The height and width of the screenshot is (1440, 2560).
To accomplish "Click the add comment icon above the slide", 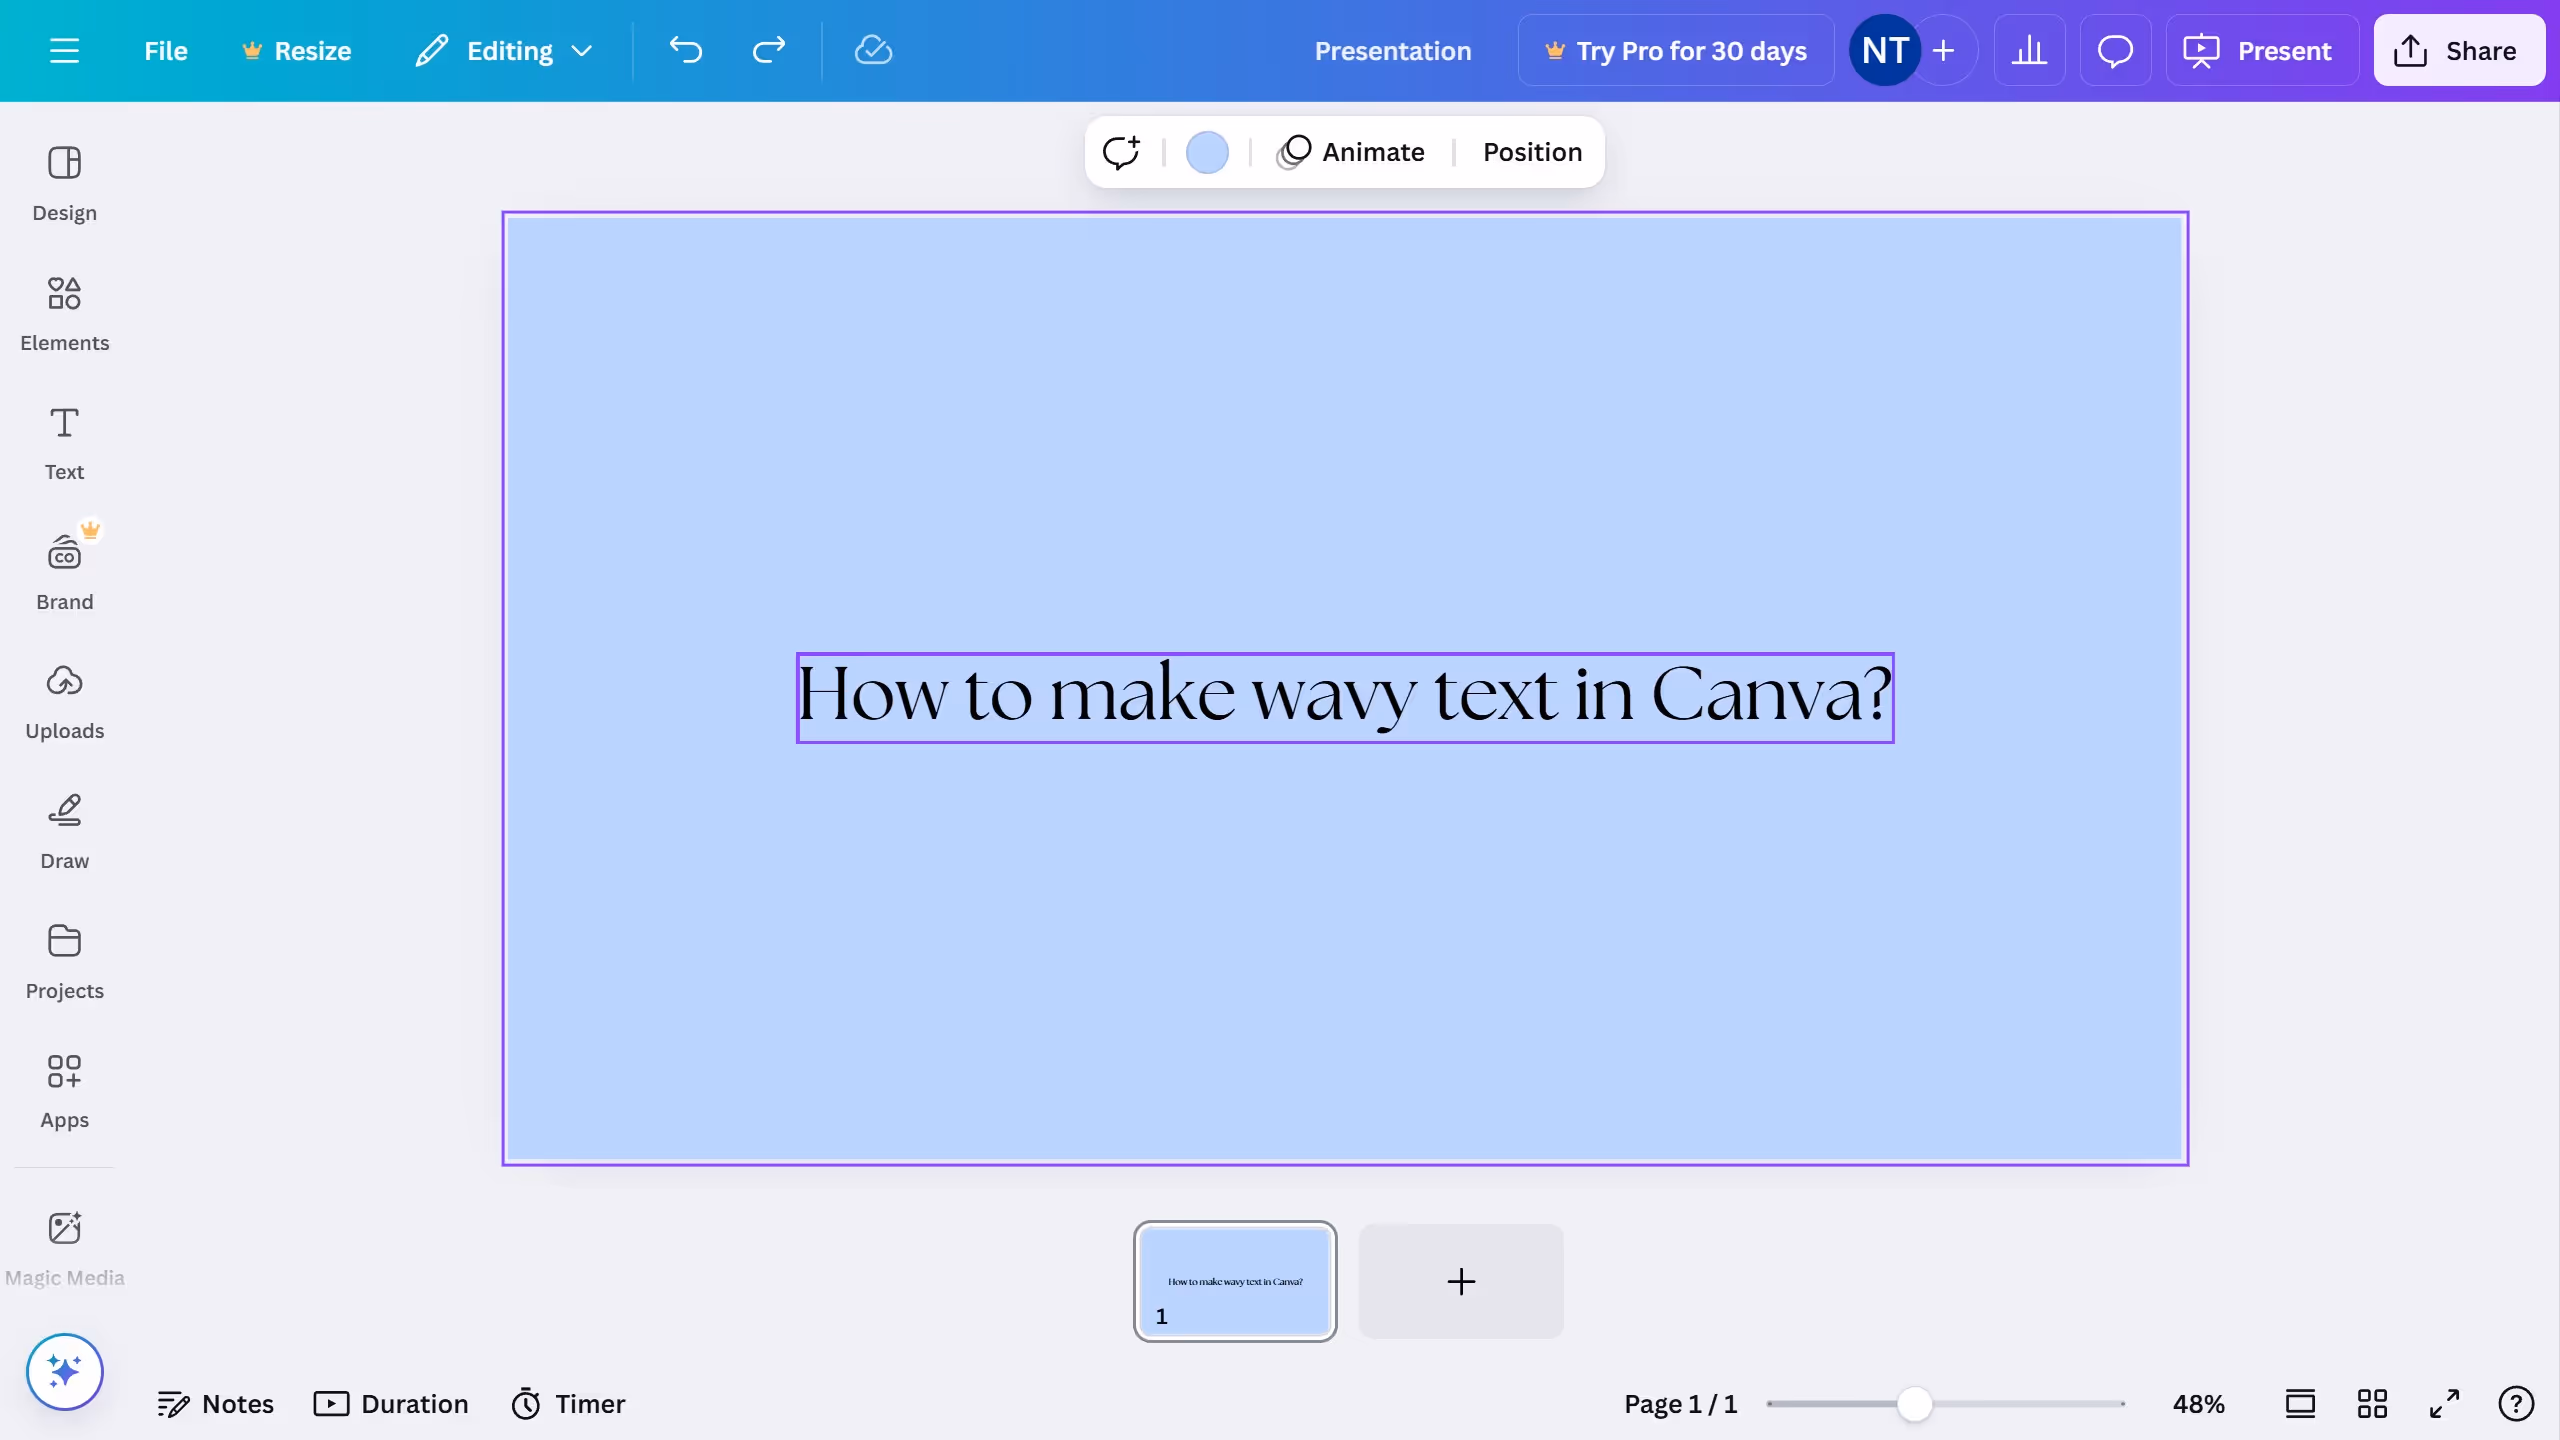I will pyautogui.click(x=1121, y=152).
